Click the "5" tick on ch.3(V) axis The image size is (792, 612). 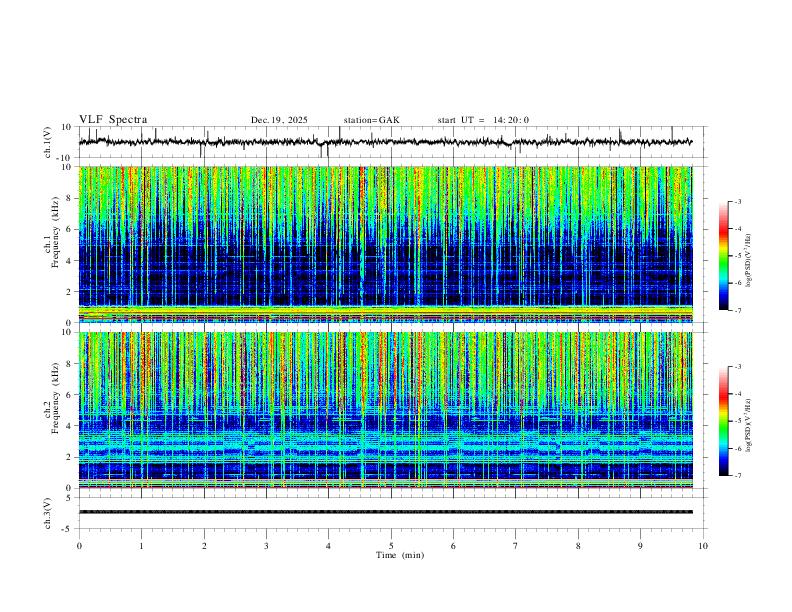click(69, 497)
